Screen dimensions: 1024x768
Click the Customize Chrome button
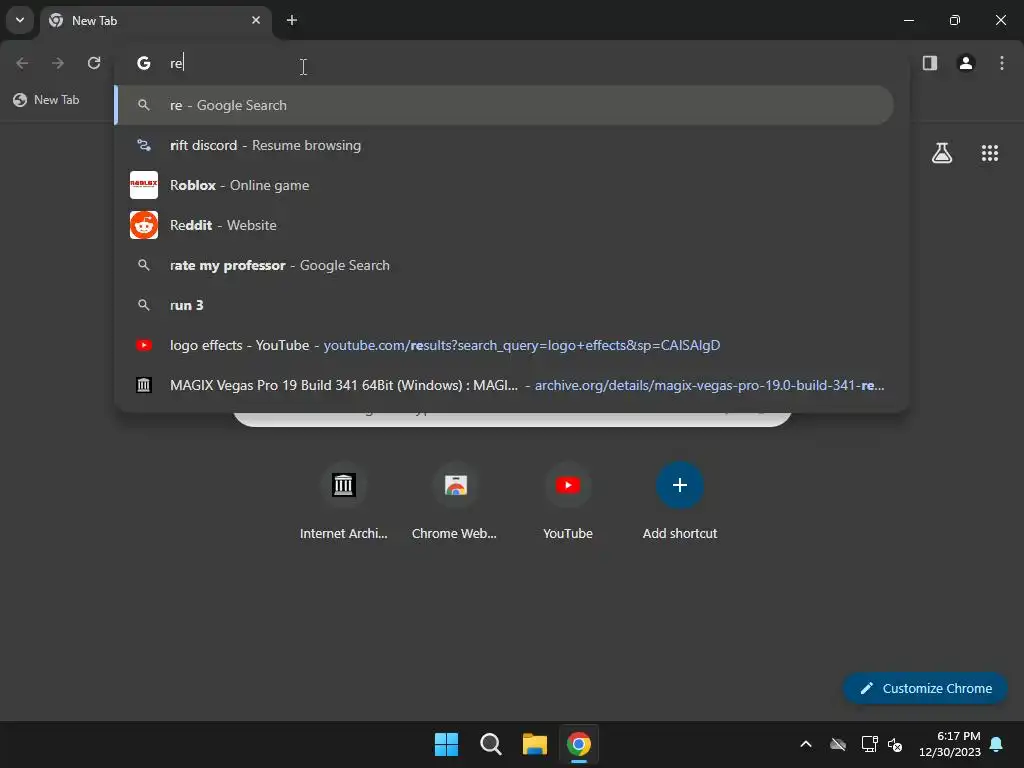(x=925, y=688)
